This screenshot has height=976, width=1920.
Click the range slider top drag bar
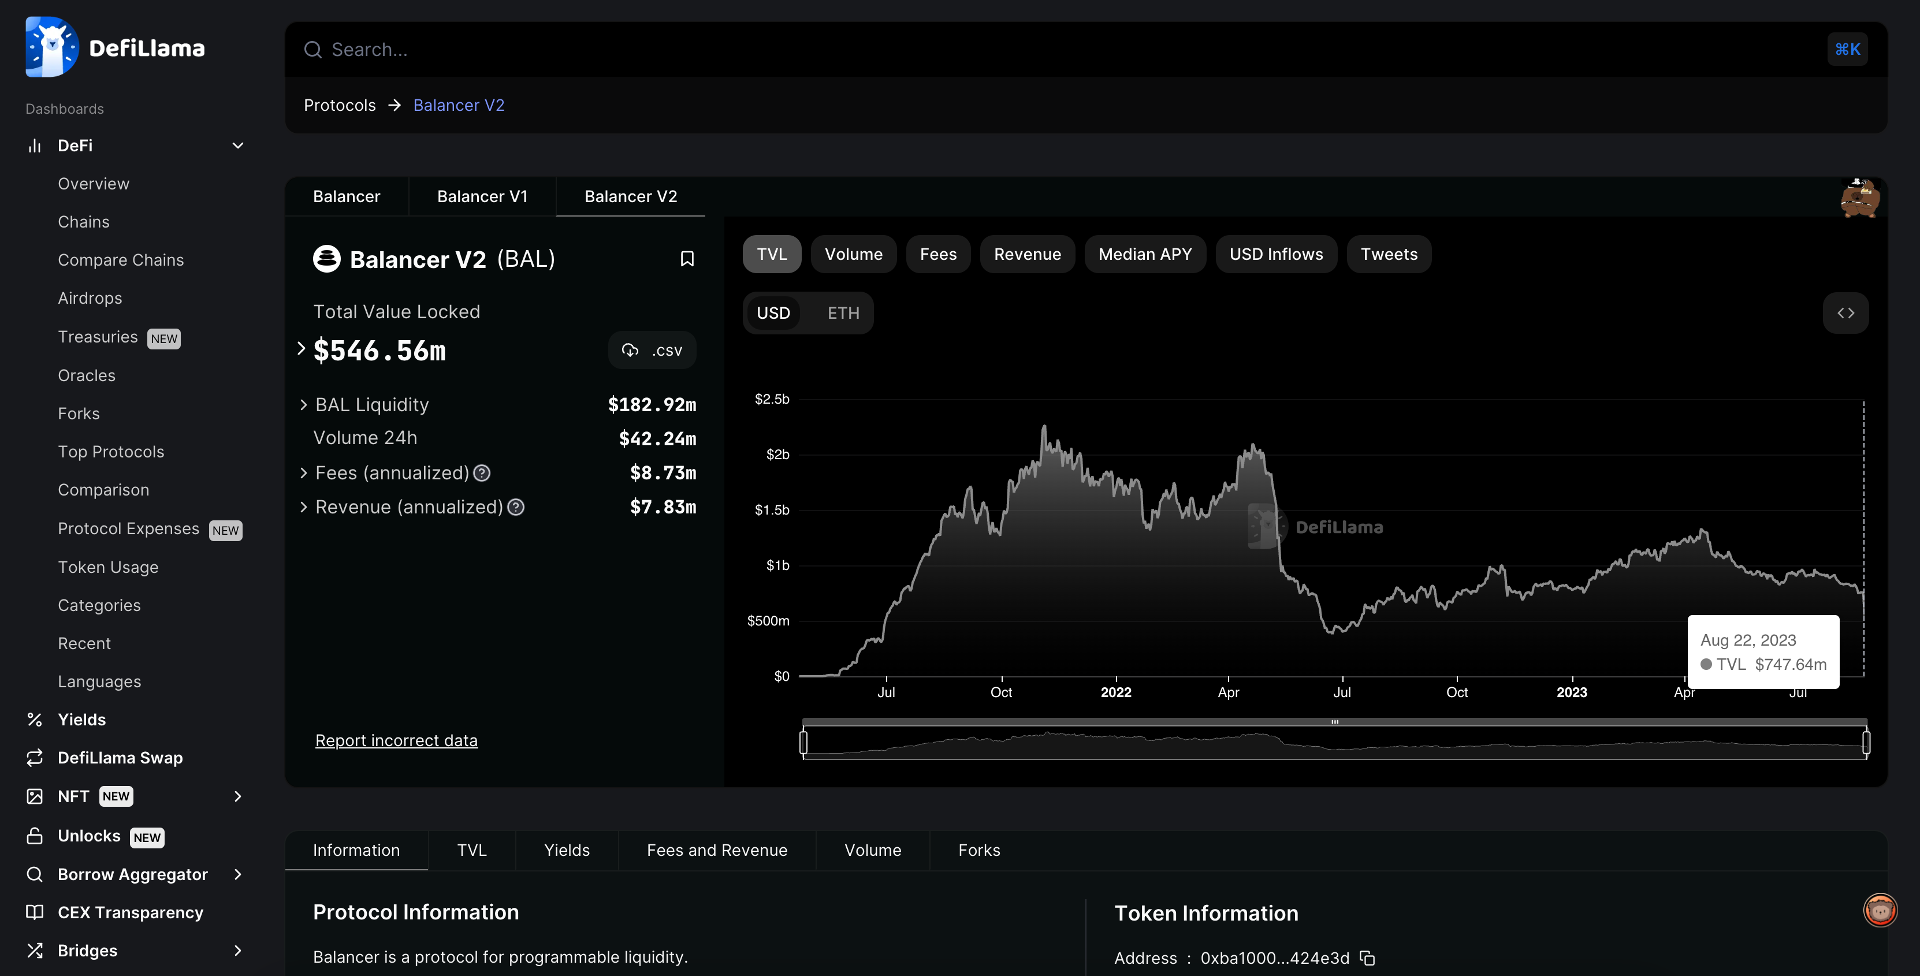pyautogui.click(x=1335, y=722)
